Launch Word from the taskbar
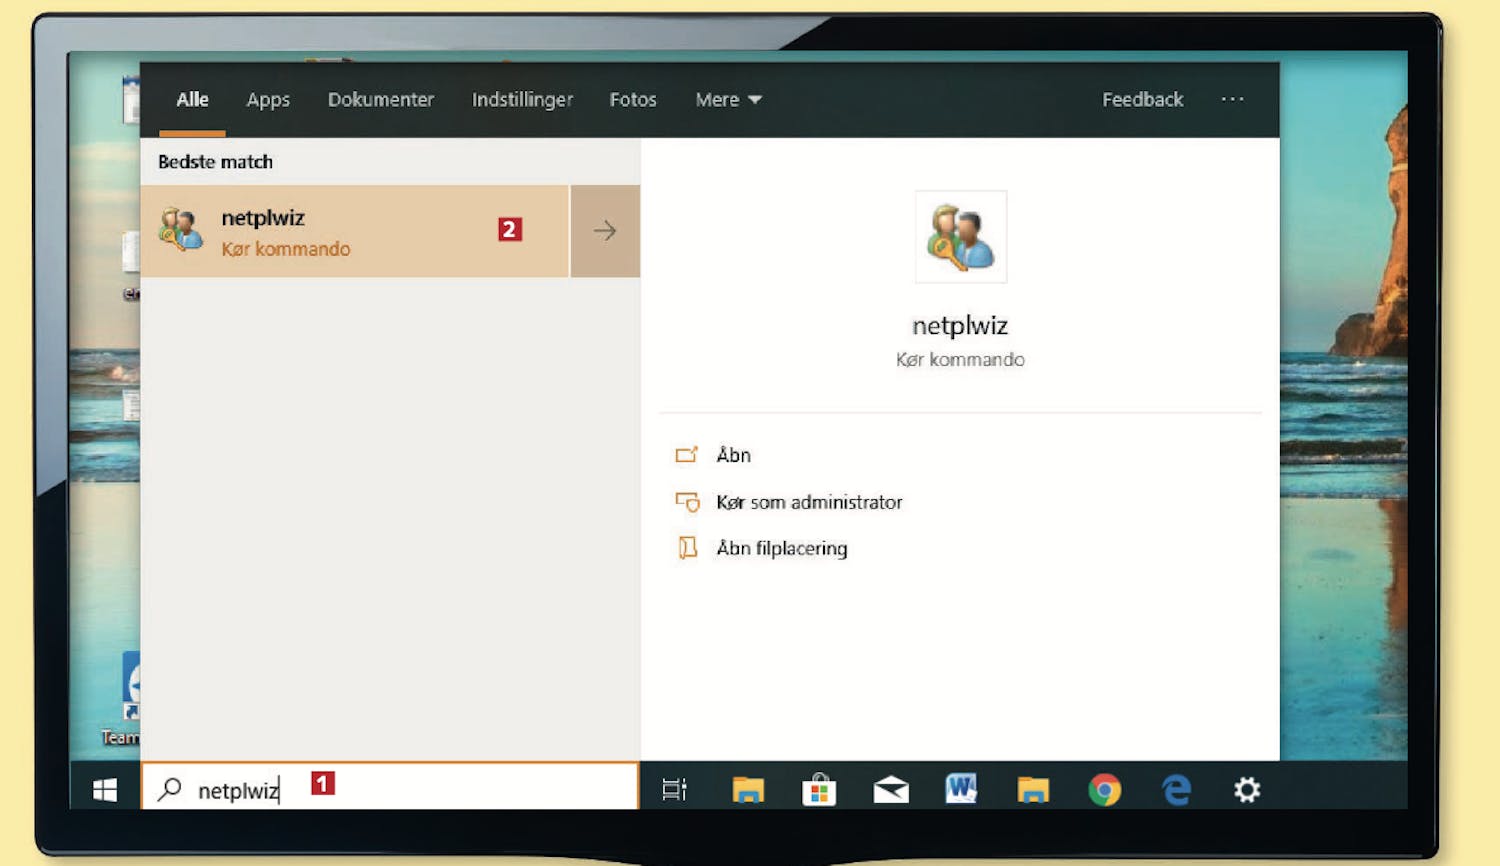This screenshot has height=866, width=1500. pyautogui.click(x=961, y=790)
